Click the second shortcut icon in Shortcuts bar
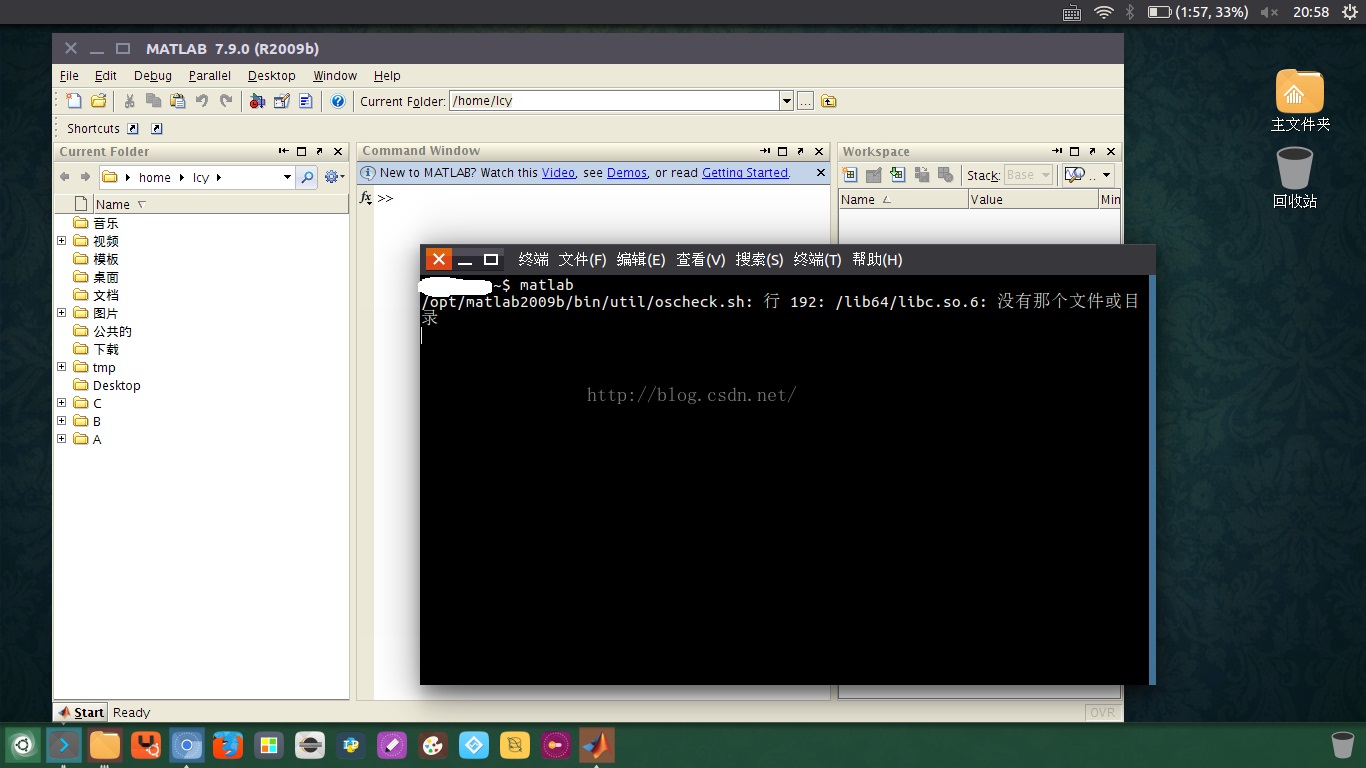Image resolution: width=1366 pixels, height=768 pixels. point(157,128)
